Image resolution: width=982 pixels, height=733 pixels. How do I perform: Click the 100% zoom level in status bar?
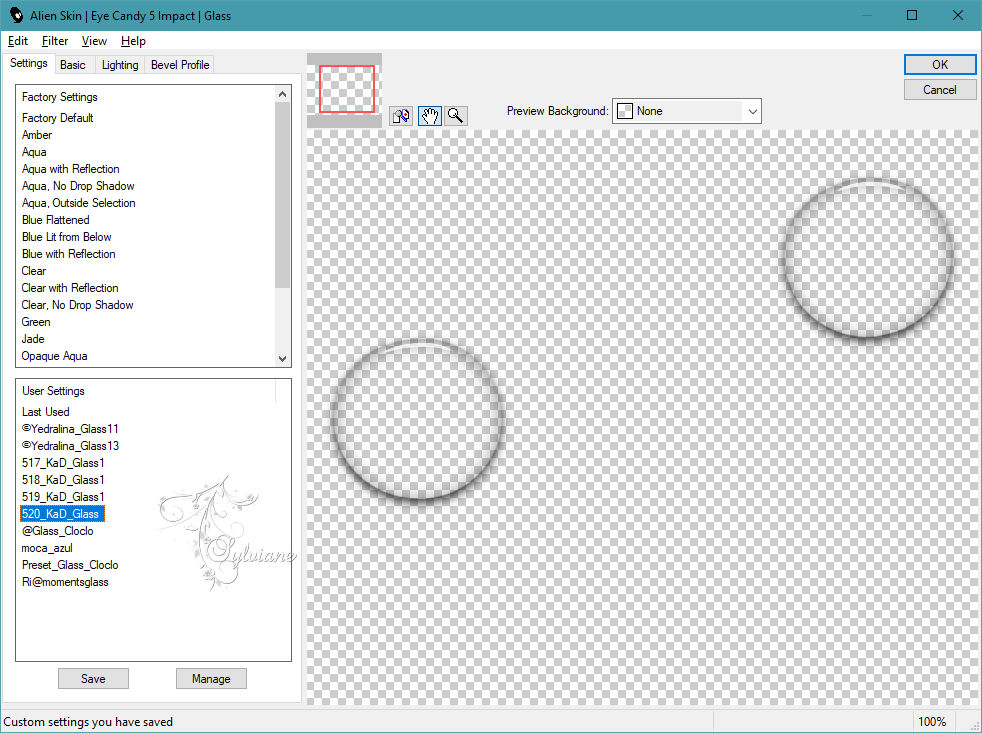[932, 722]
